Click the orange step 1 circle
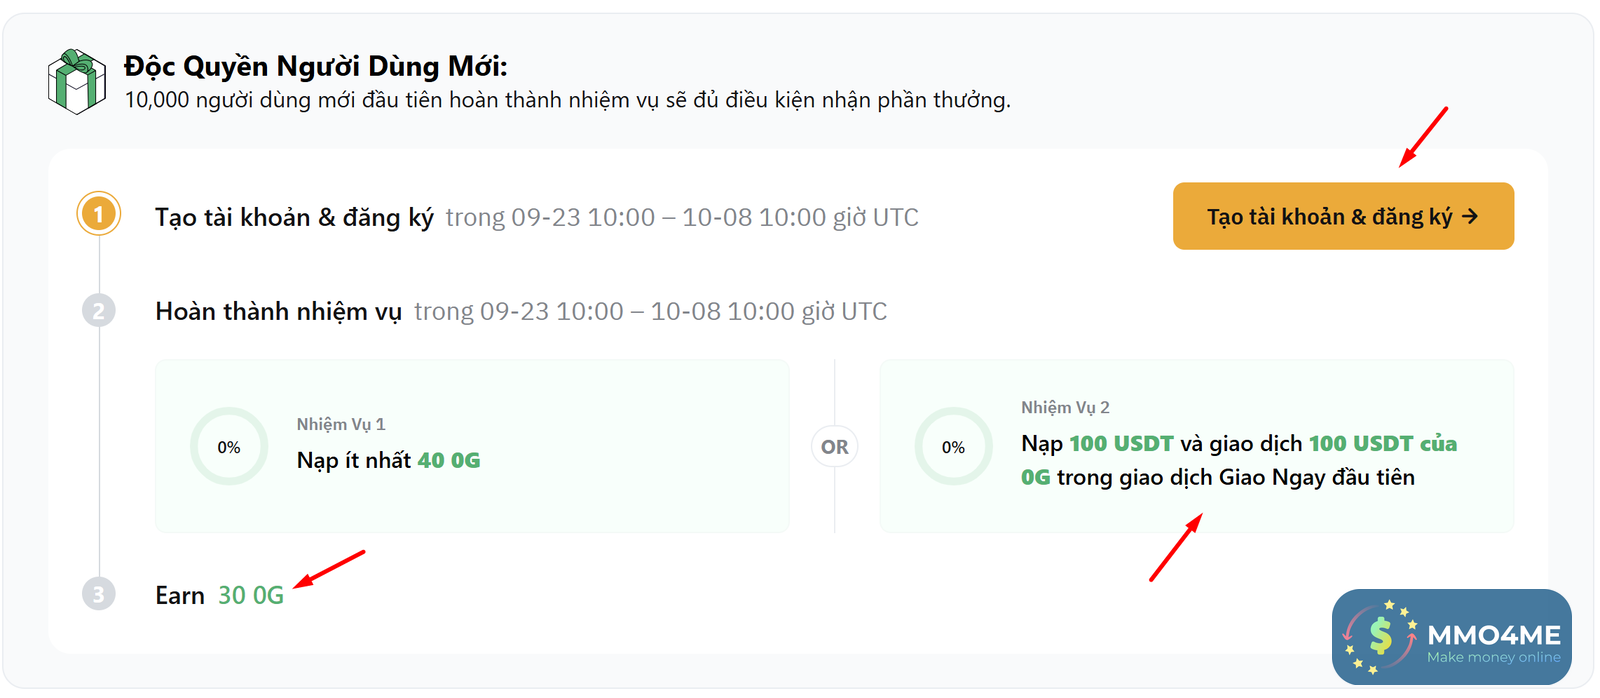The width and height of the screenshot is (1600, 698). pos(98,214)
